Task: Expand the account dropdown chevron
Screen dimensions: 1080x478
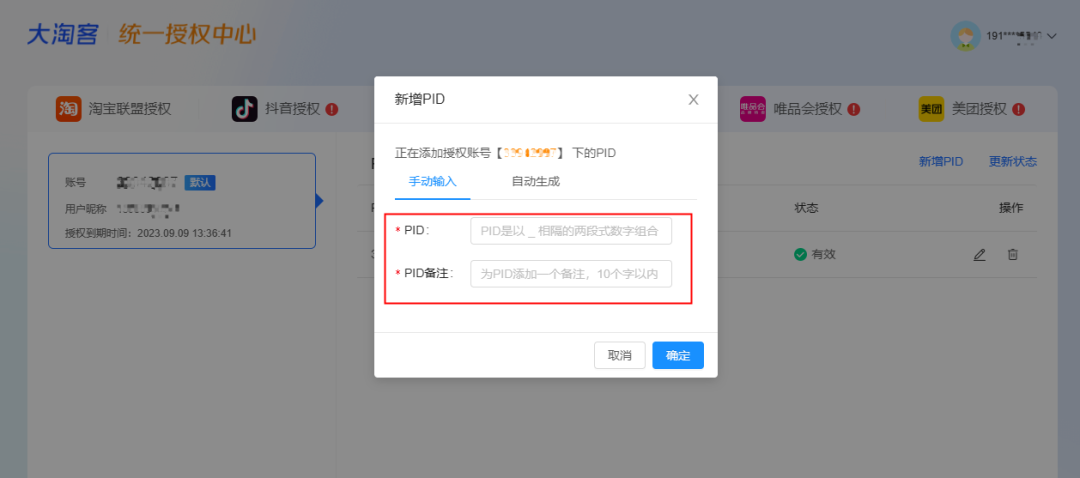Action: [1051, 36]
